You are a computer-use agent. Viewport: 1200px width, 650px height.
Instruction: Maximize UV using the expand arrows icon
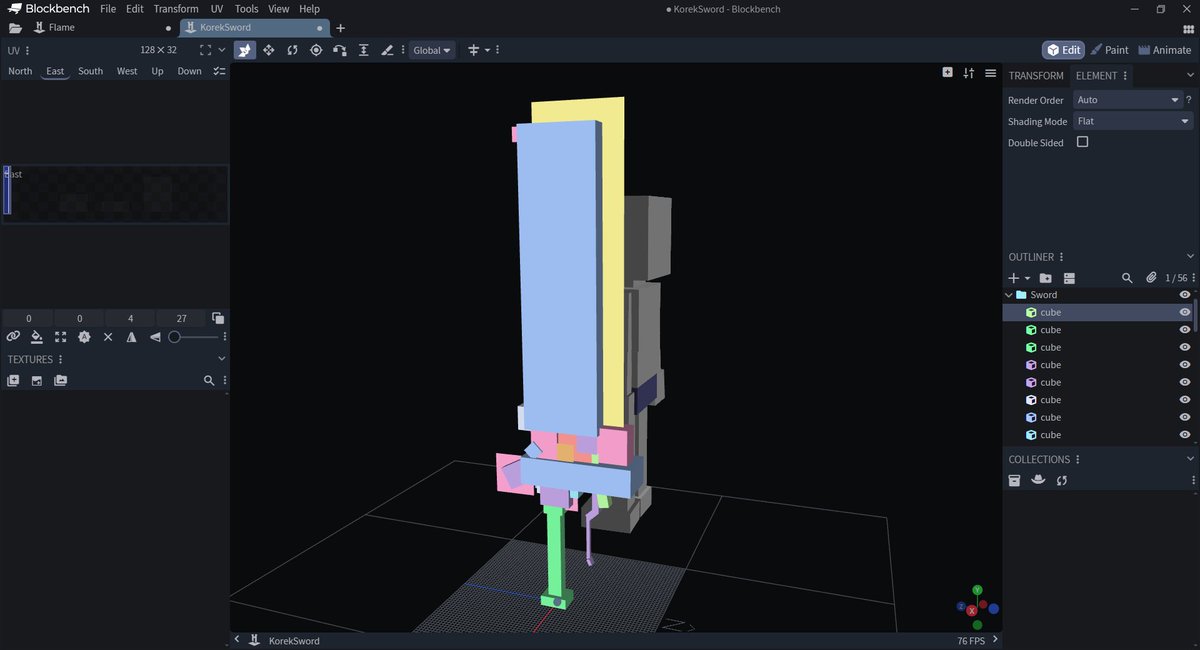pyautogui.click(x=61, y=337)
